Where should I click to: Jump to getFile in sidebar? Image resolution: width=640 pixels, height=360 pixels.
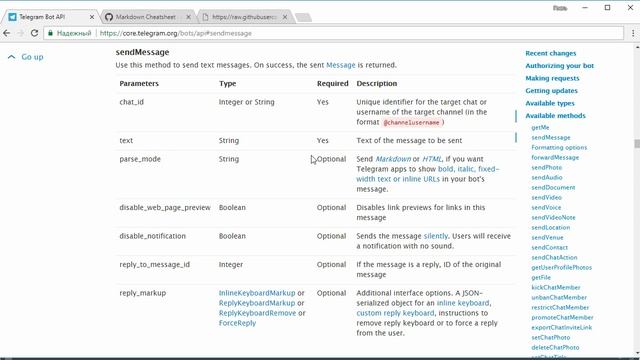(x=541, y=278)
